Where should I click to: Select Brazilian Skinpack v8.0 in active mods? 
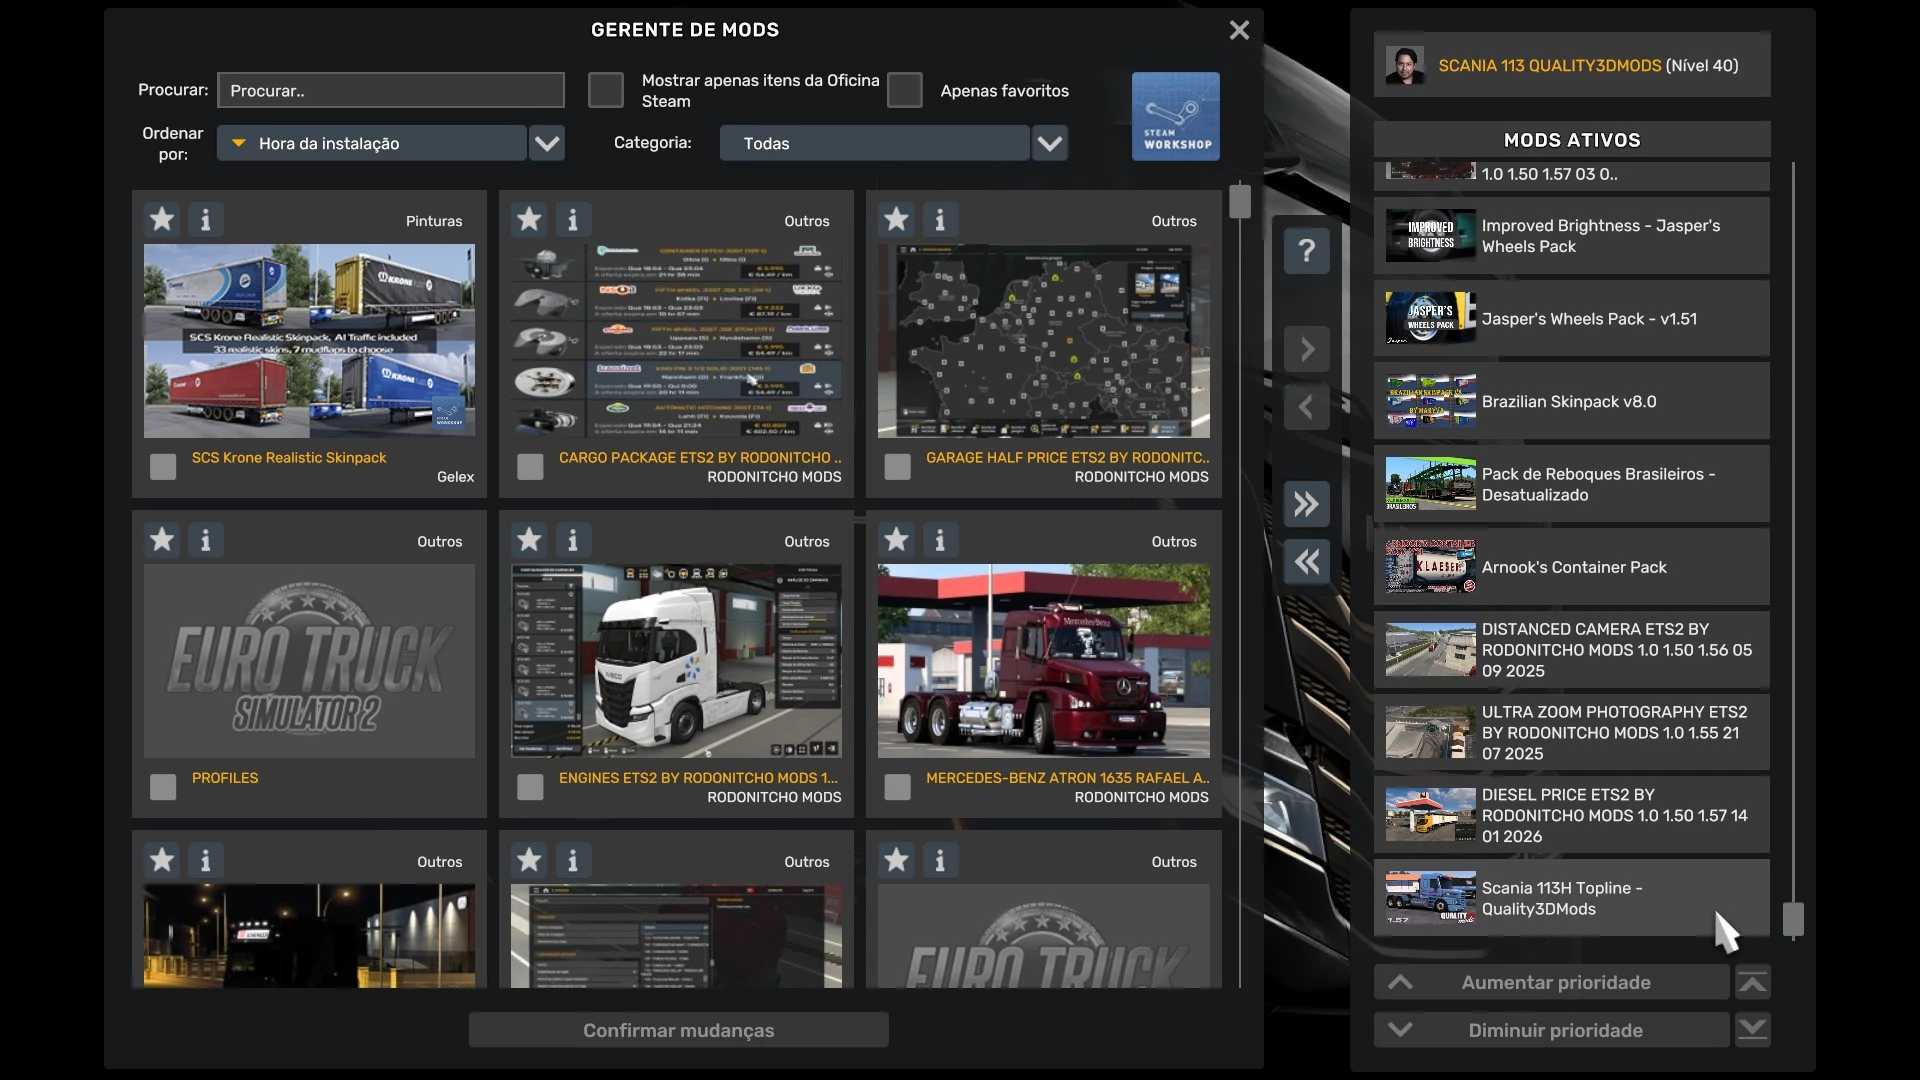(1570, 401)
